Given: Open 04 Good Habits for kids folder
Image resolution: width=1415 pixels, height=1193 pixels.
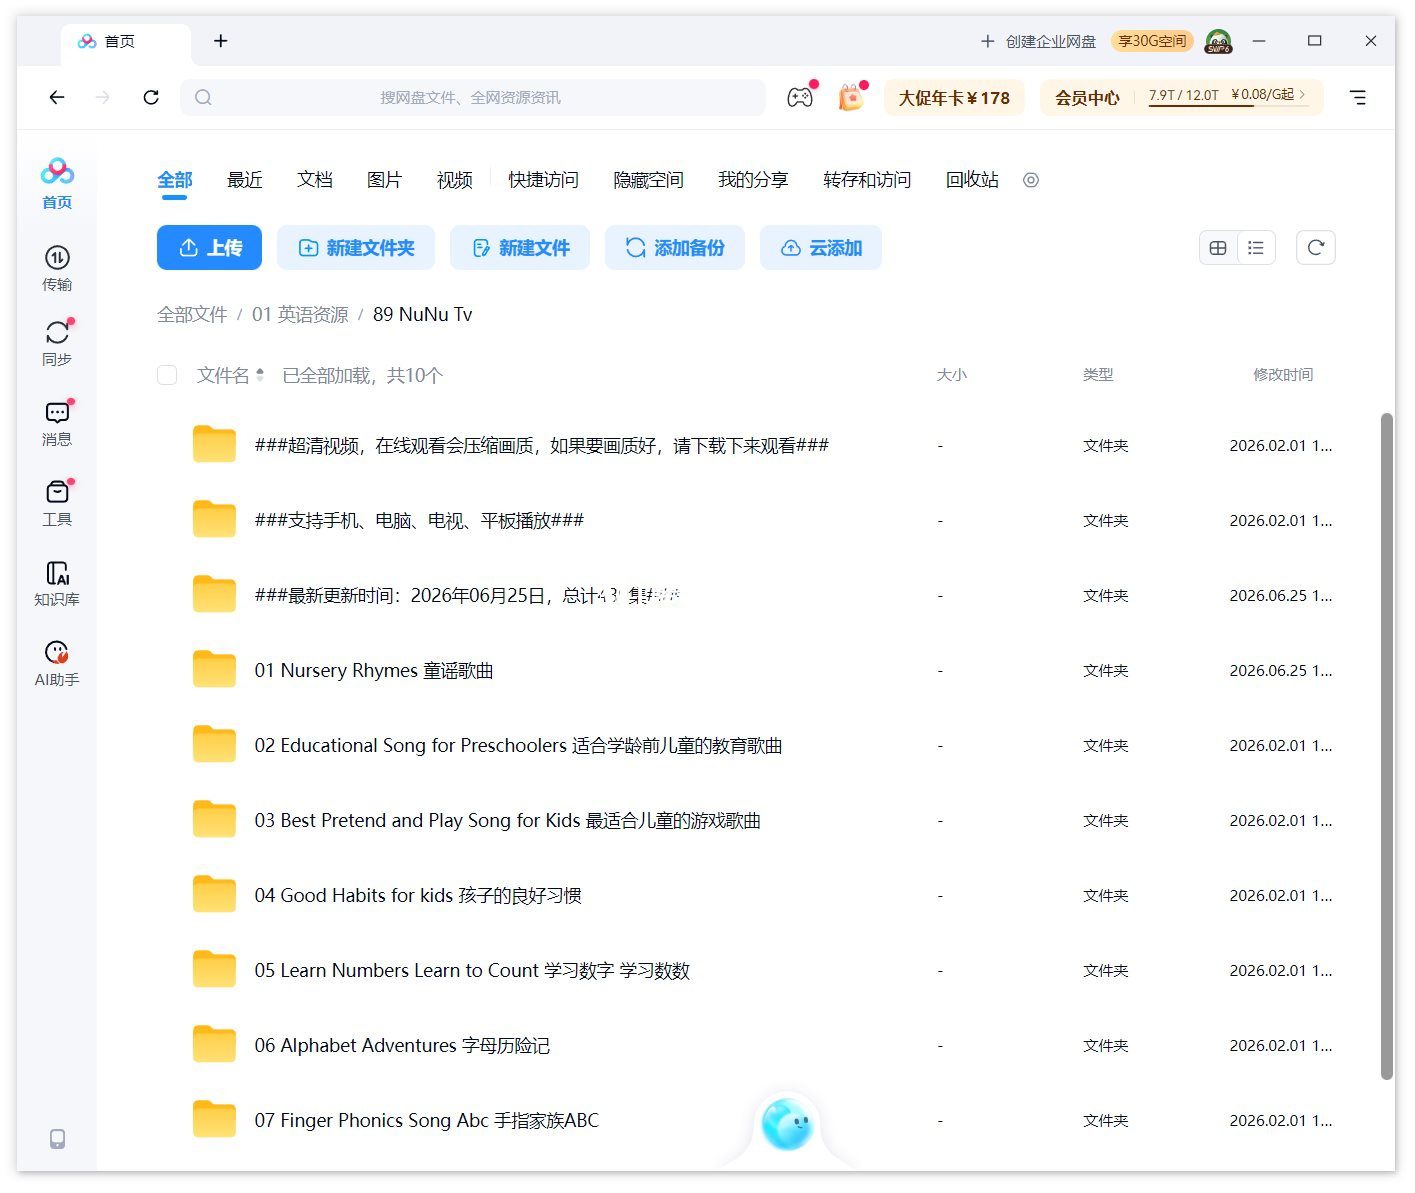Looking at the screenshot, I should point(418,895).
